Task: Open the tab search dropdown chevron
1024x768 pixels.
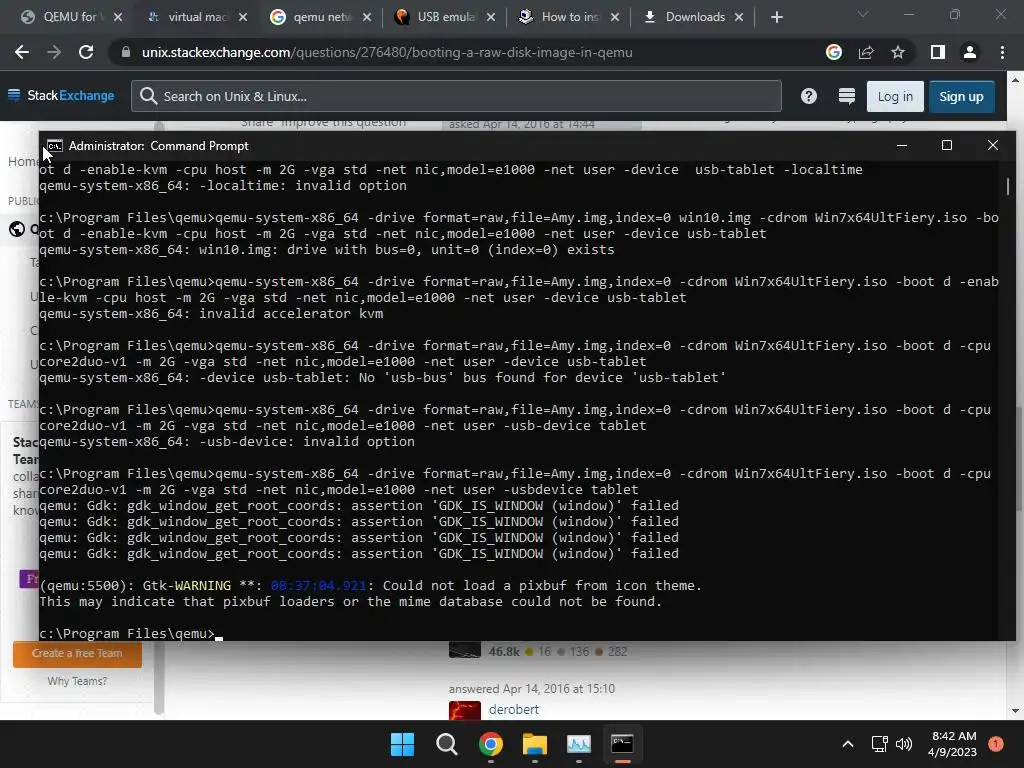Action: (x=863, y=14)
